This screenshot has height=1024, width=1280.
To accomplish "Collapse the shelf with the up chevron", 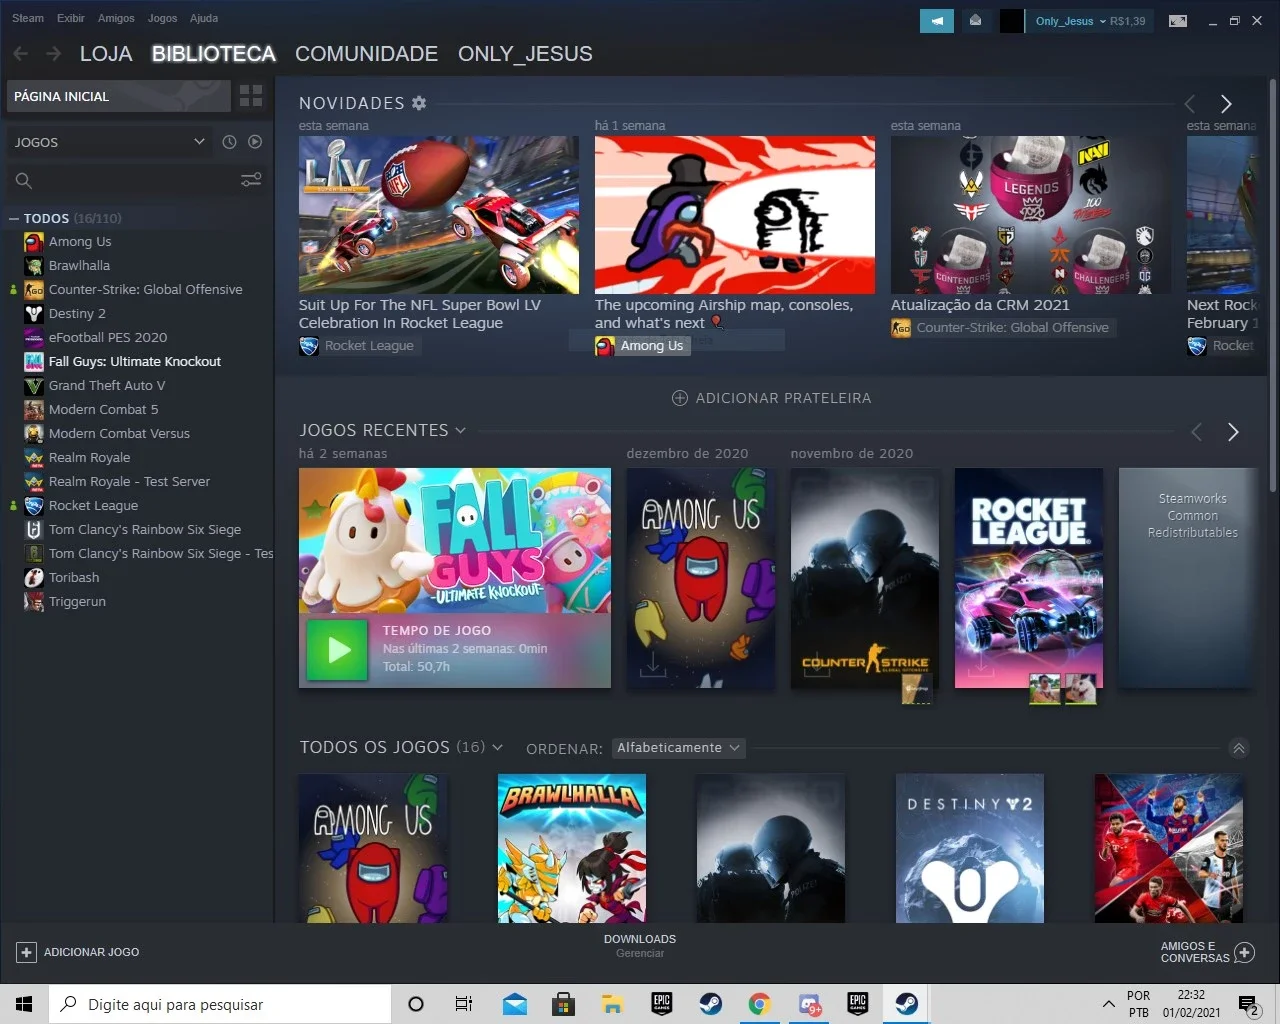I will pyautogui.click(x=1239, y=748).
